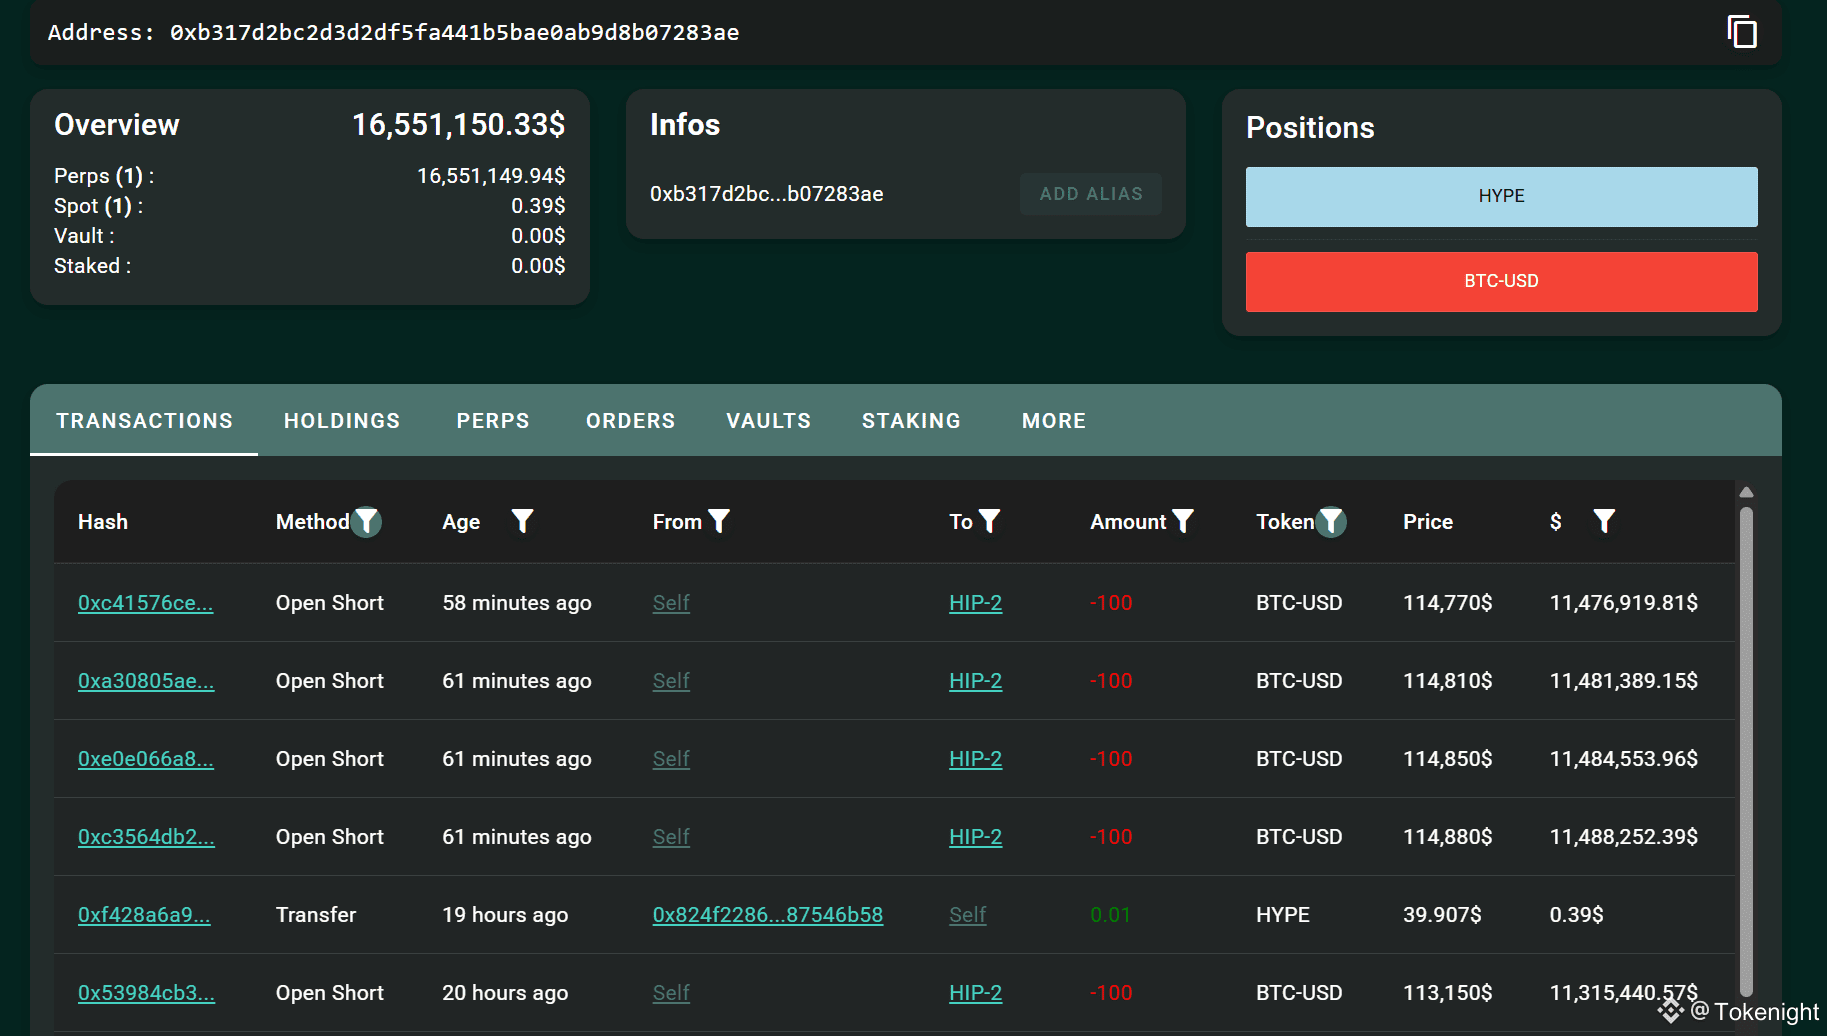Open the Staking tab
Viewport: 1827px width, 1036px height.
point(911,421)
